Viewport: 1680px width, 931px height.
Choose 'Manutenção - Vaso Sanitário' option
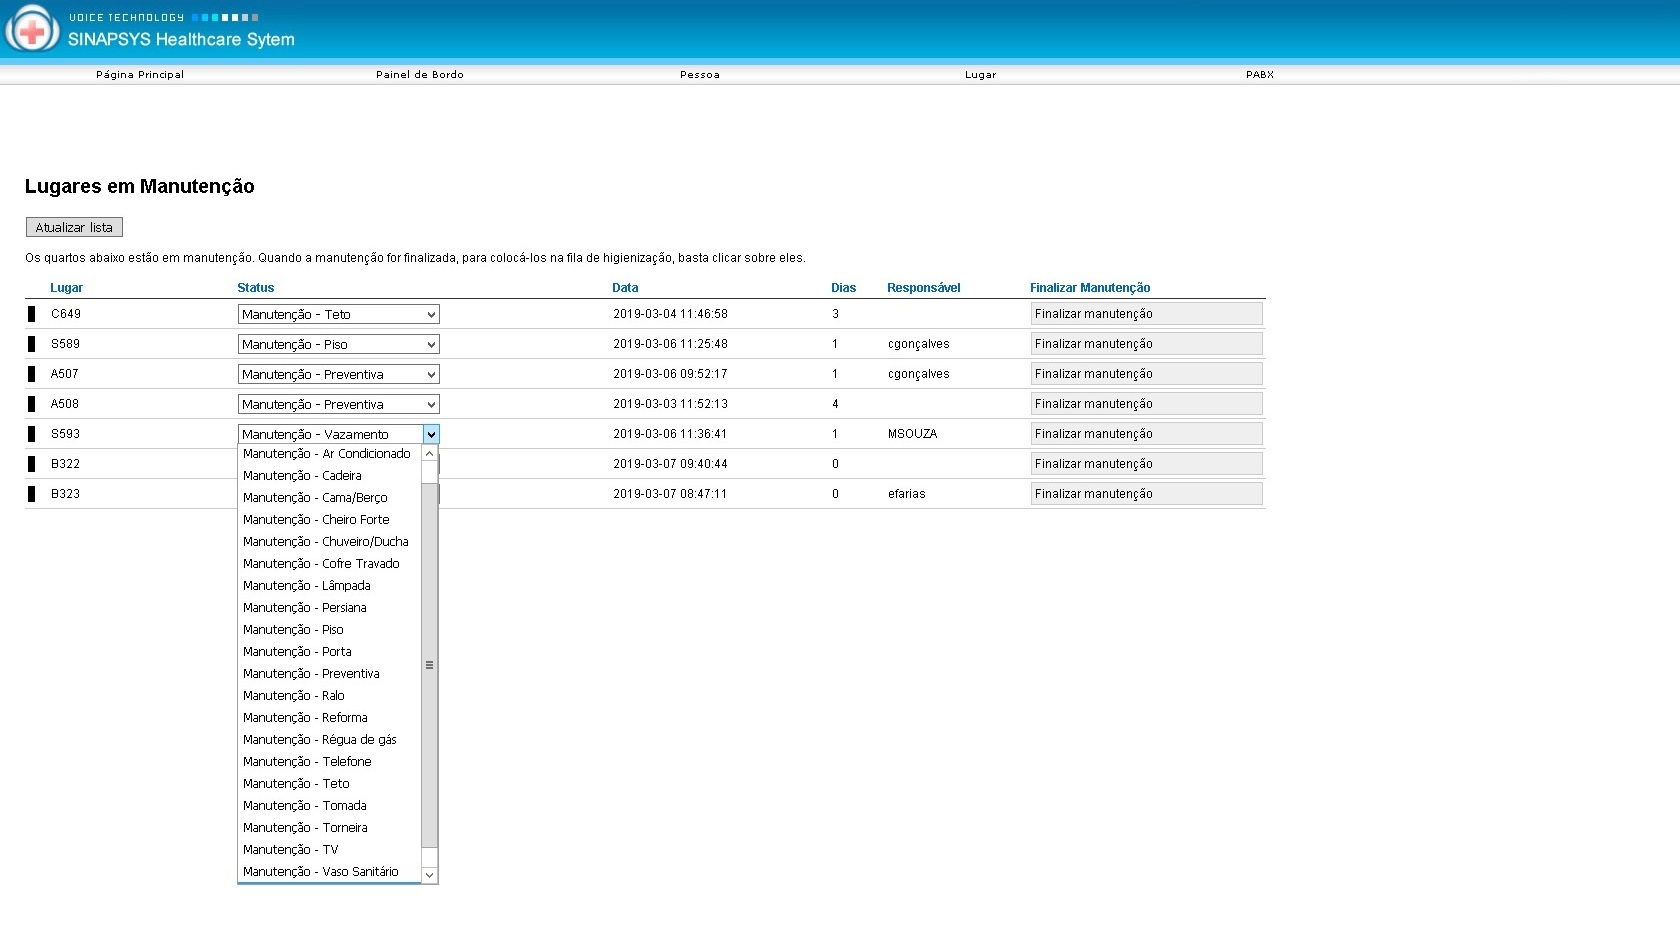tap(320, 872)
